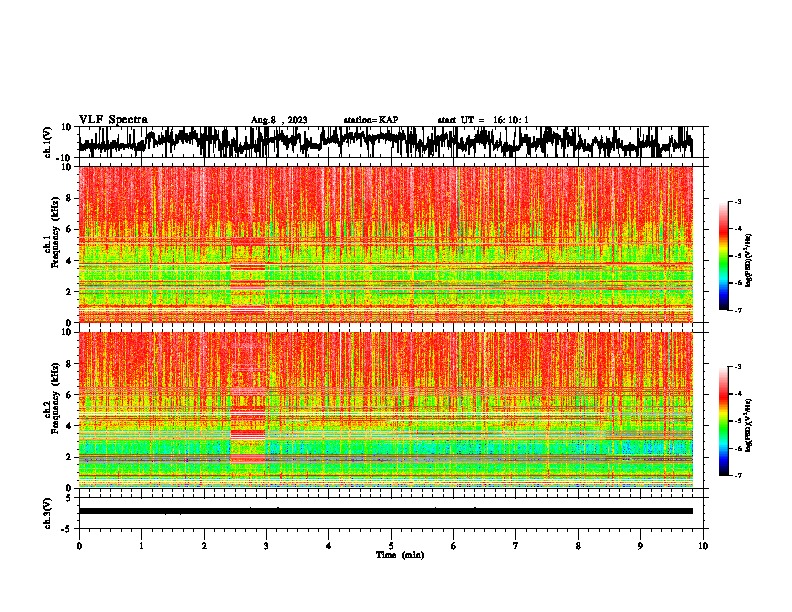Click the ch.1 frequency axis "2" tick label
Screen dimensions: 792x612
(x=70, y=292)
